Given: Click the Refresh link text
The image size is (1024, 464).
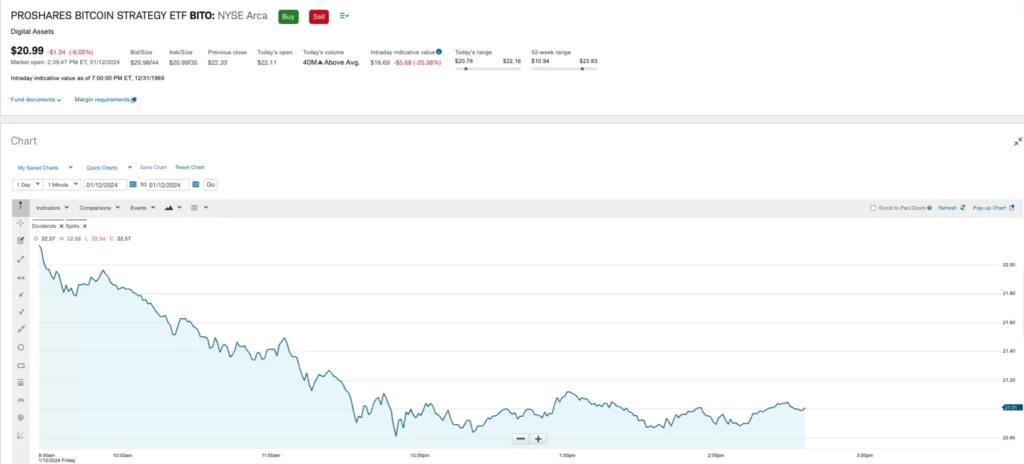Looking at the screenshot, I should (x=948, y=208).
